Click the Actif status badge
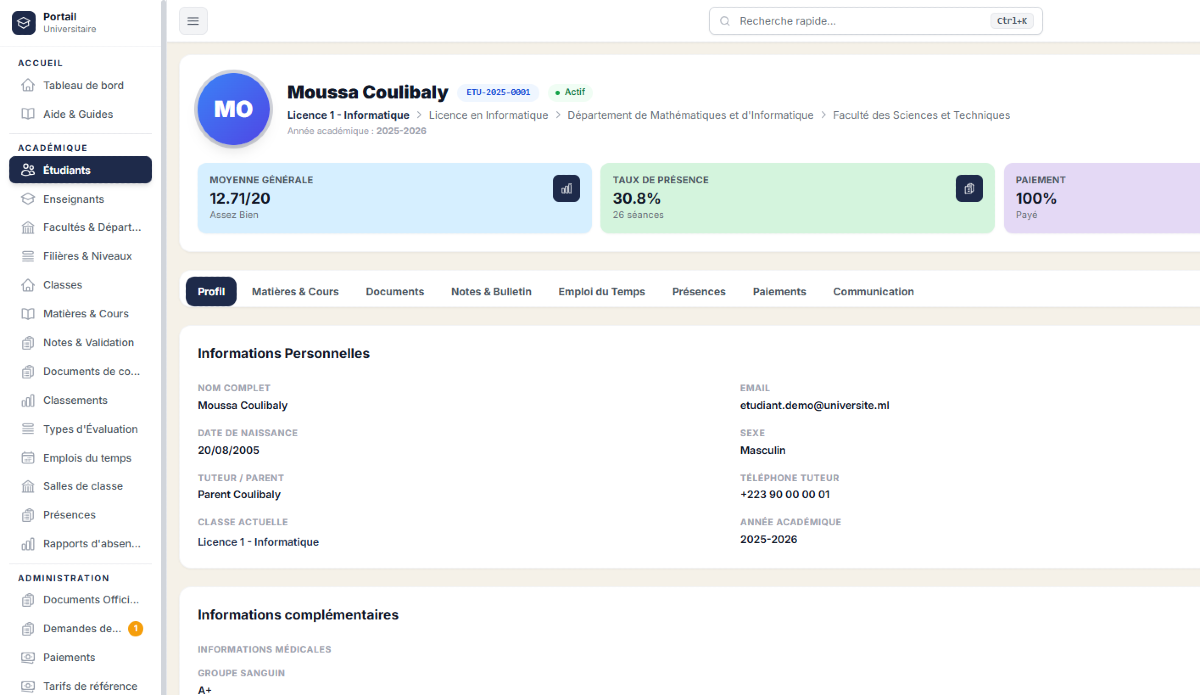Image resolution: width=1200 pixels, height=695 pixels. point(570,92)
